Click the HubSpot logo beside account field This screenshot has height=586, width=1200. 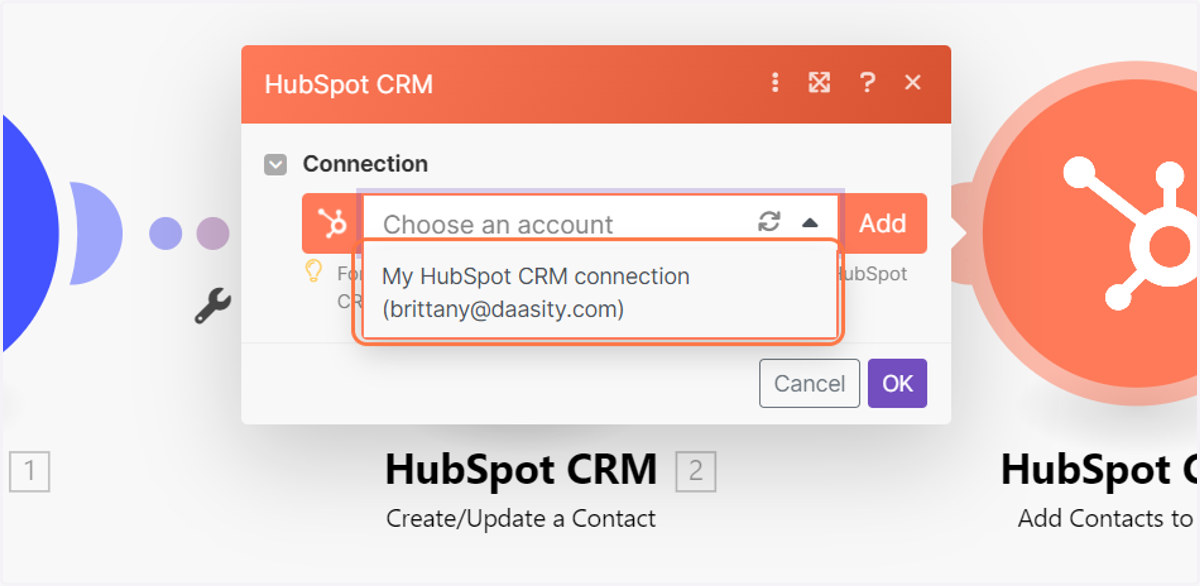tap(332, 223)
